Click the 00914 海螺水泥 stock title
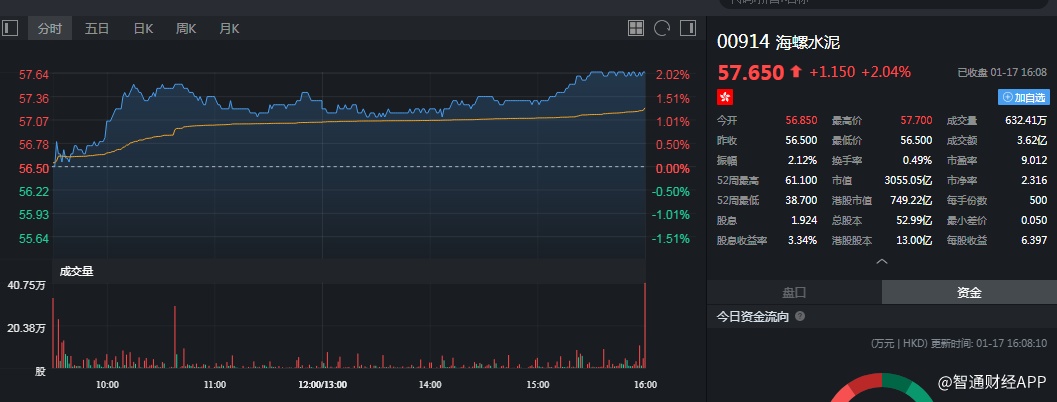The height and width of the screenshot is (402, 1057). [x=780, y=41]
